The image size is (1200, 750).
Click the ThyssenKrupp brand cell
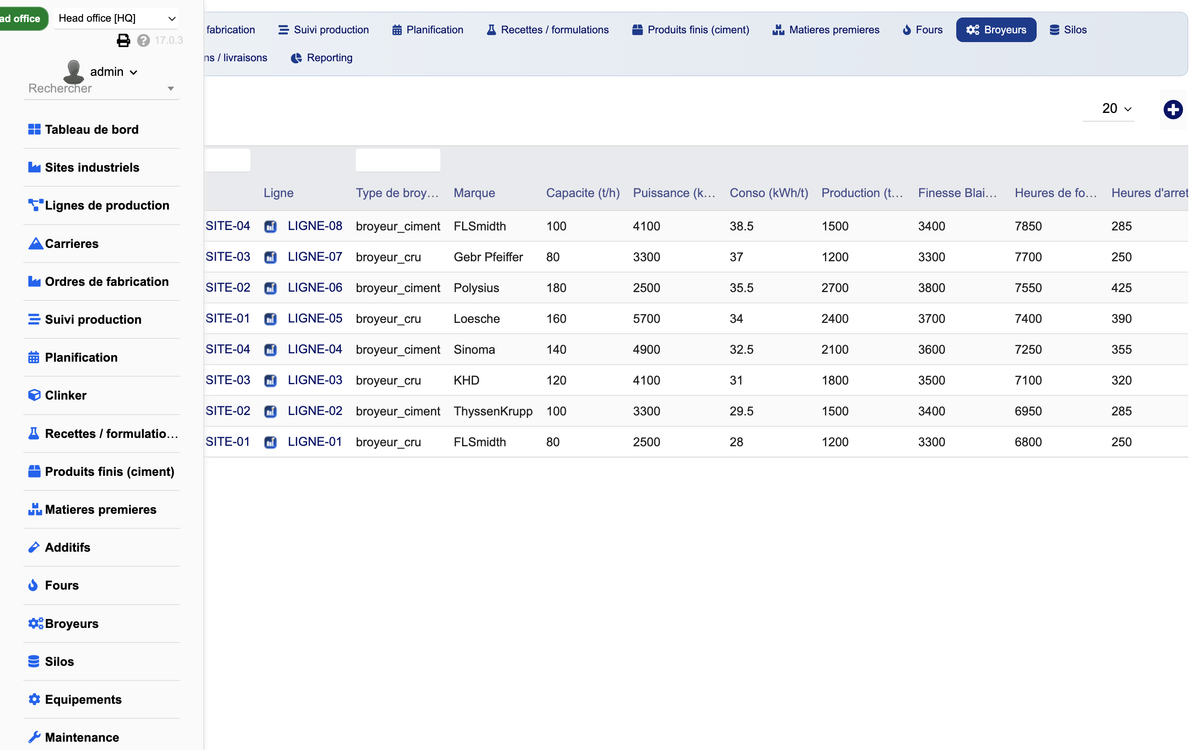click(493, 411)
